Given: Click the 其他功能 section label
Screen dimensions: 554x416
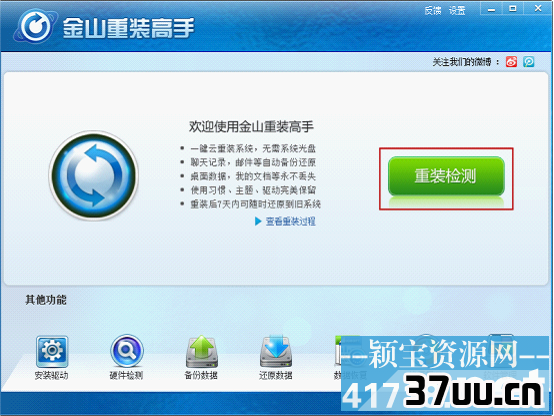Looking at the screenshot, I should tap(46, 300).
